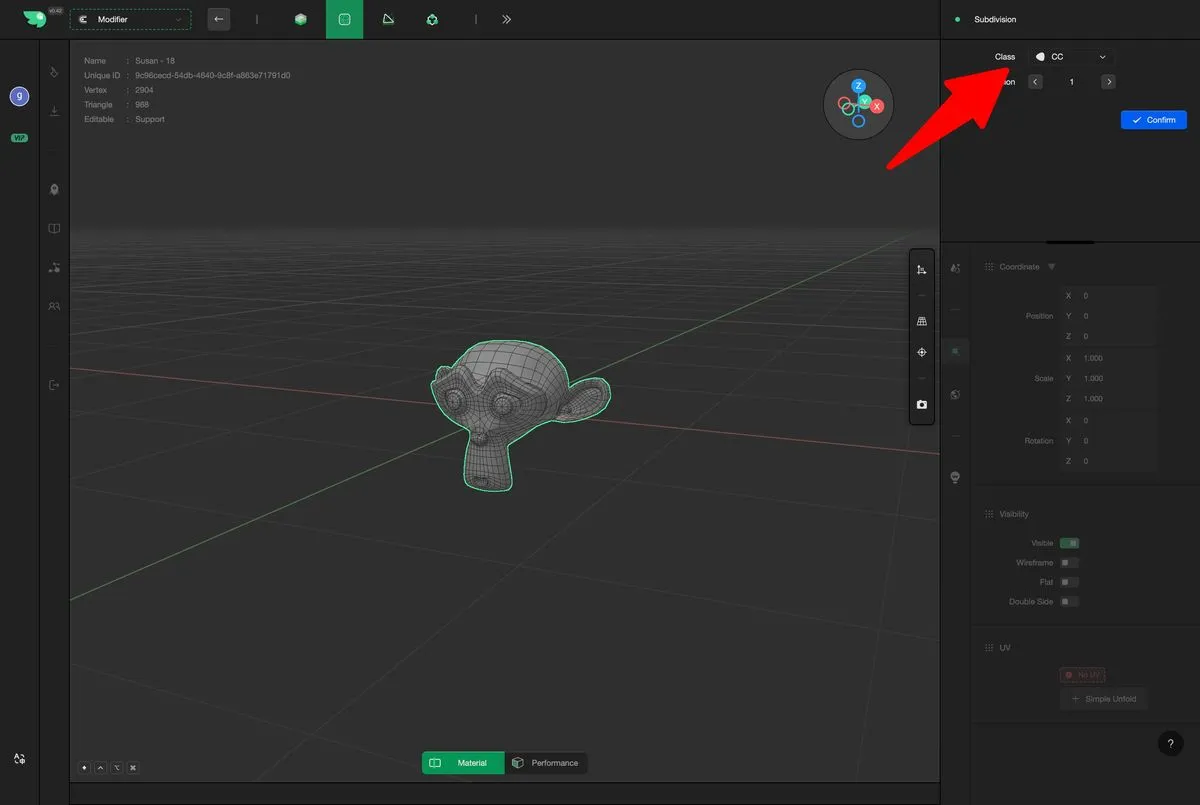
Task: Open the help question mark button
Action: click(x=1170, y=743)
